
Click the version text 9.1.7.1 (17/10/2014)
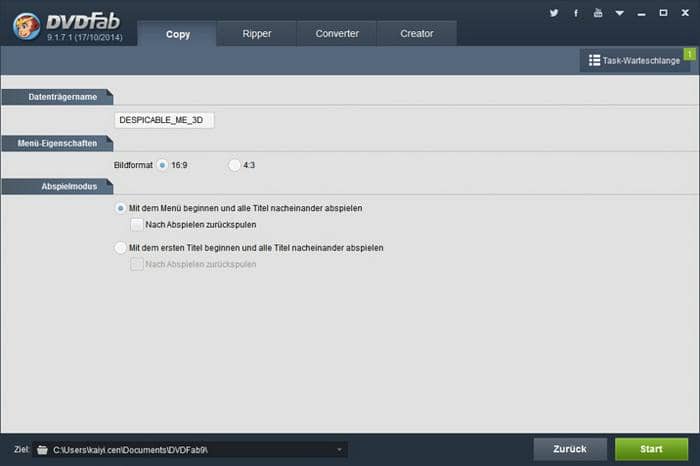click(x=84, y=37)
